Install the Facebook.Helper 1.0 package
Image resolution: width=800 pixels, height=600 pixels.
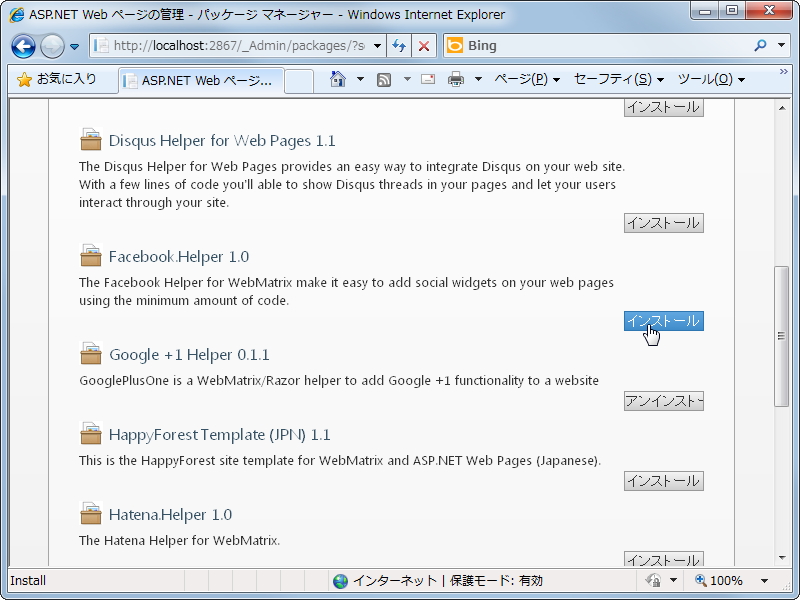click(x=664, y=321)
